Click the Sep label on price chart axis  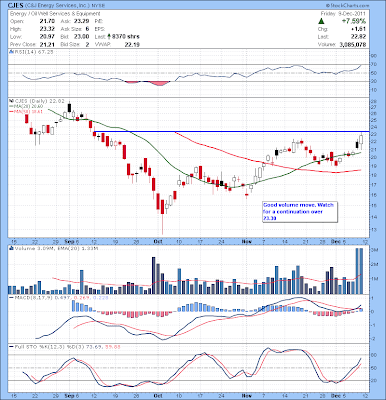[x=69, y=241]
